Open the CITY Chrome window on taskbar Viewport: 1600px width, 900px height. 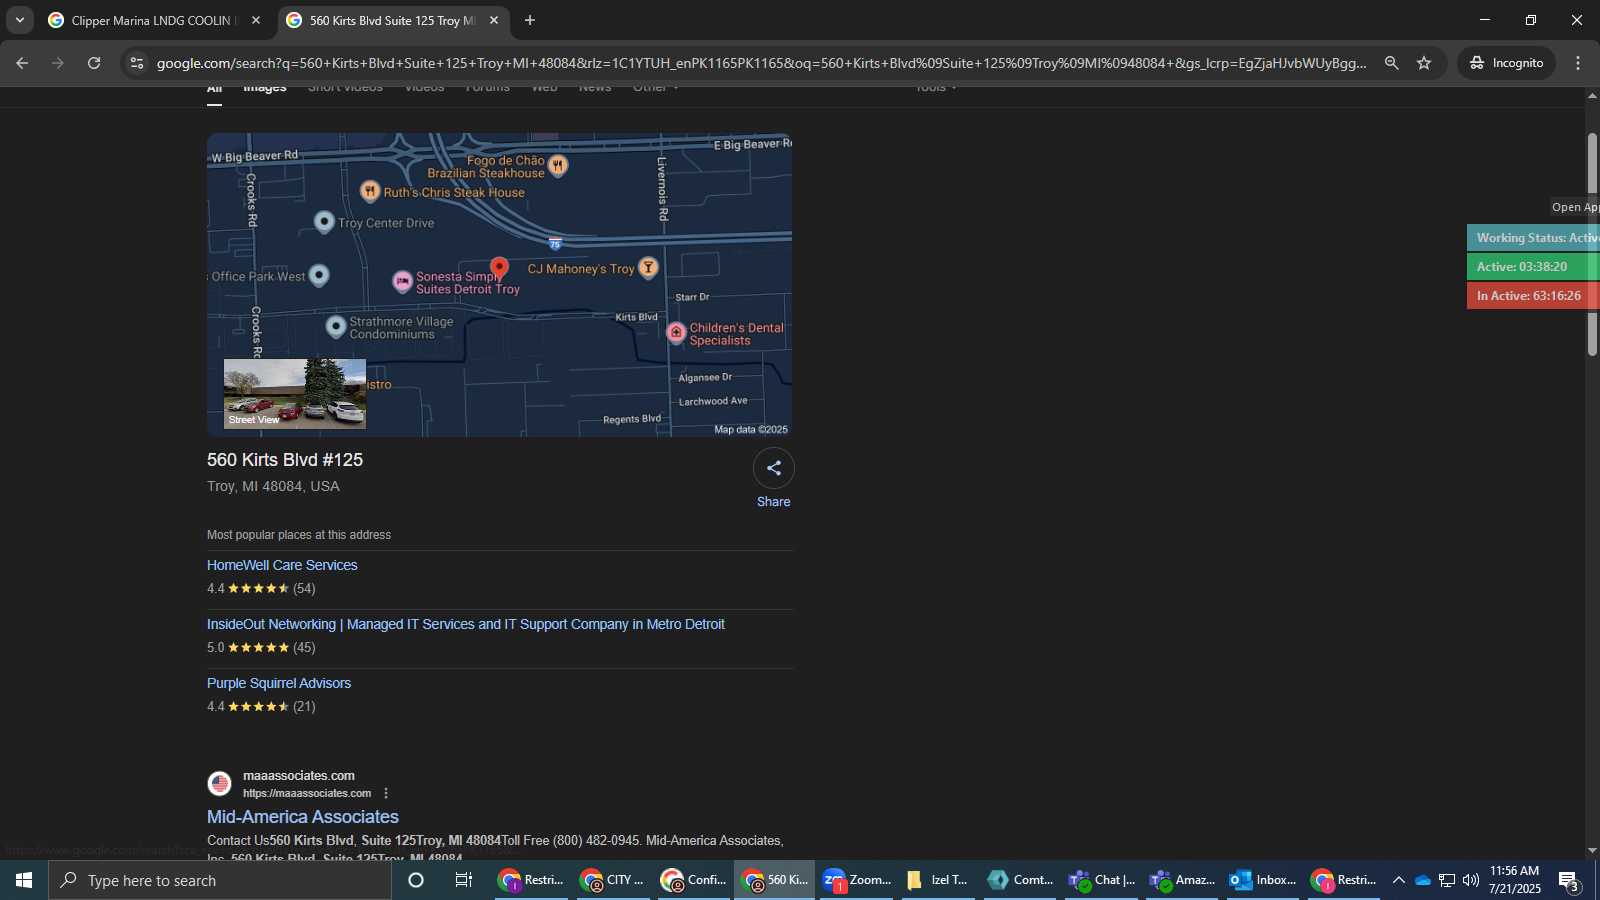tap(612, 880)
